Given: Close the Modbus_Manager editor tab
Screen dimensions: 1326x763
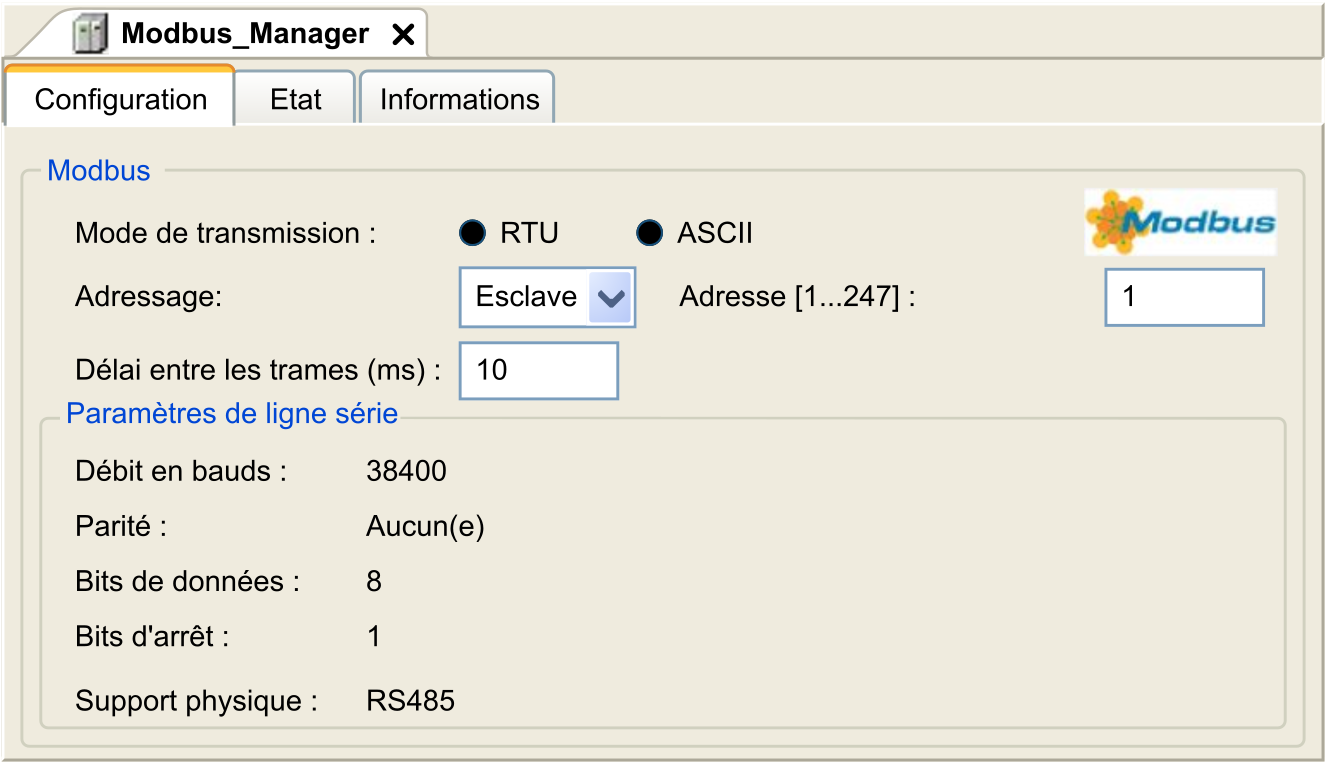Looking at the screenshot, I should pos(403,35).
